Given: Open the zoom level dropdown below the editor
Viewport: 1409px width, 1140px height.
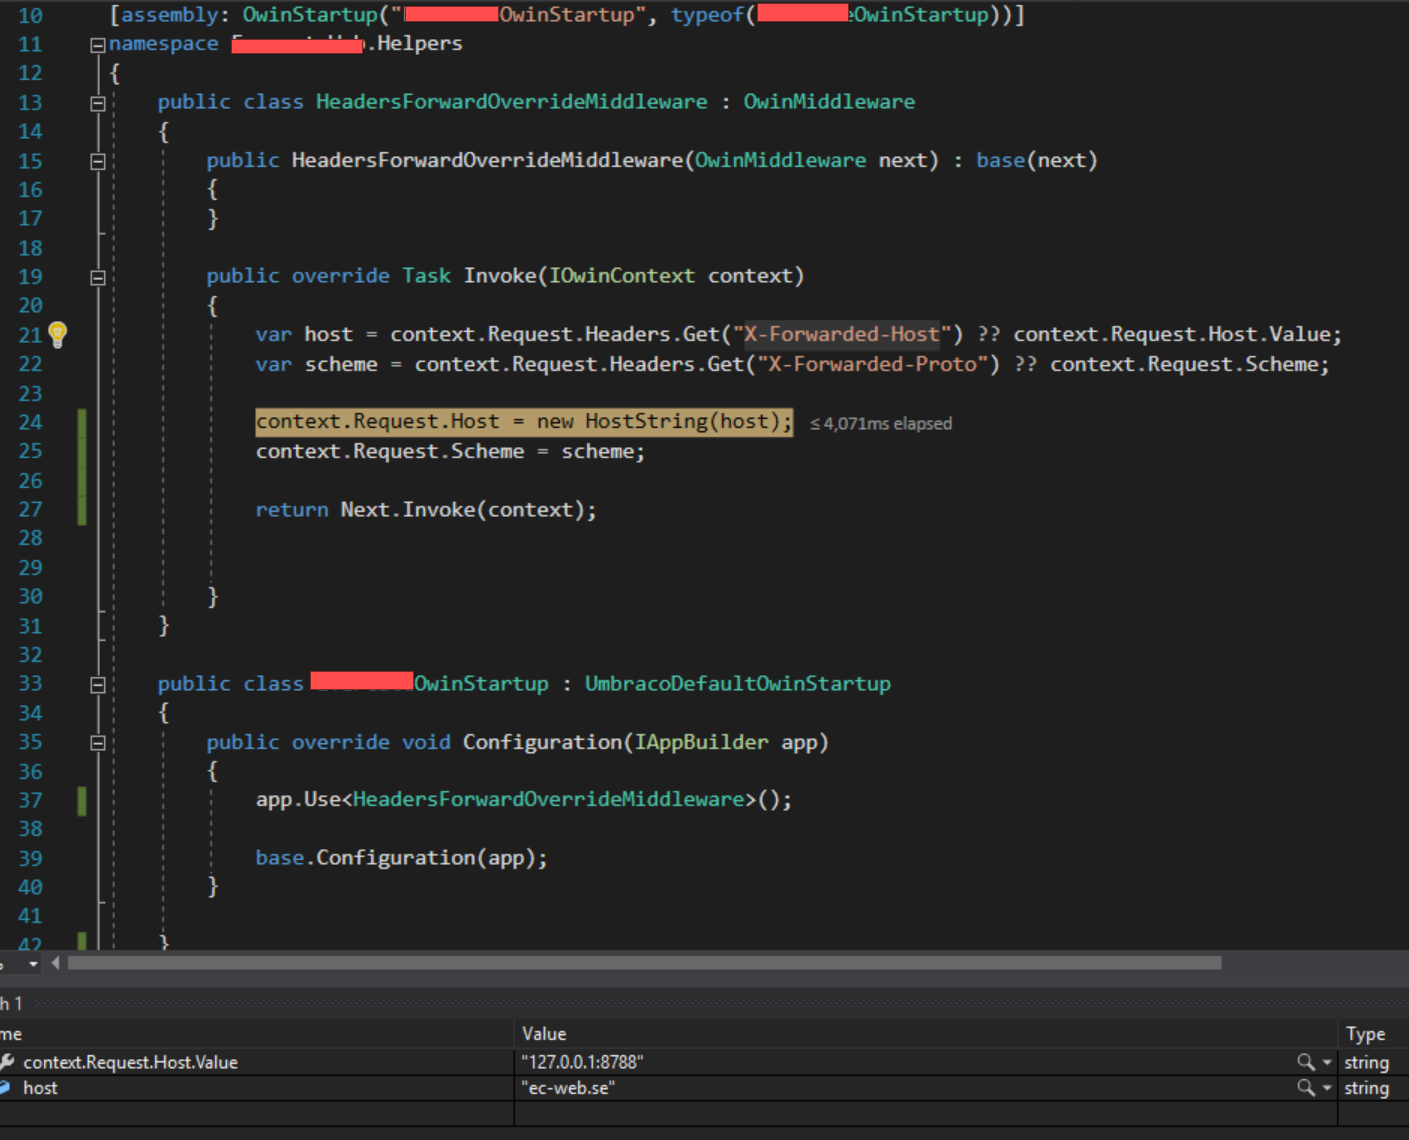Looking at the screenshot, I should tap(33, 964).
